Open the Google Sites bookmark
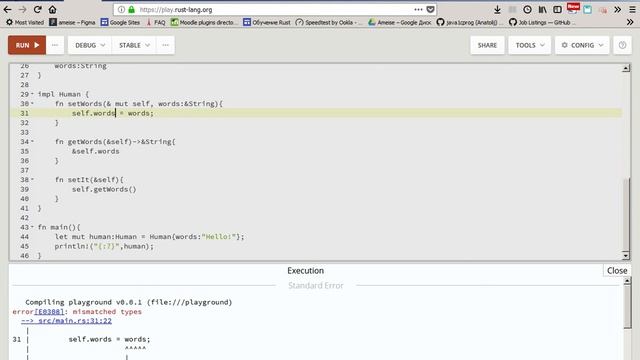Image resolution: width=640 pixels, height=360 pixels. [120, 22]
